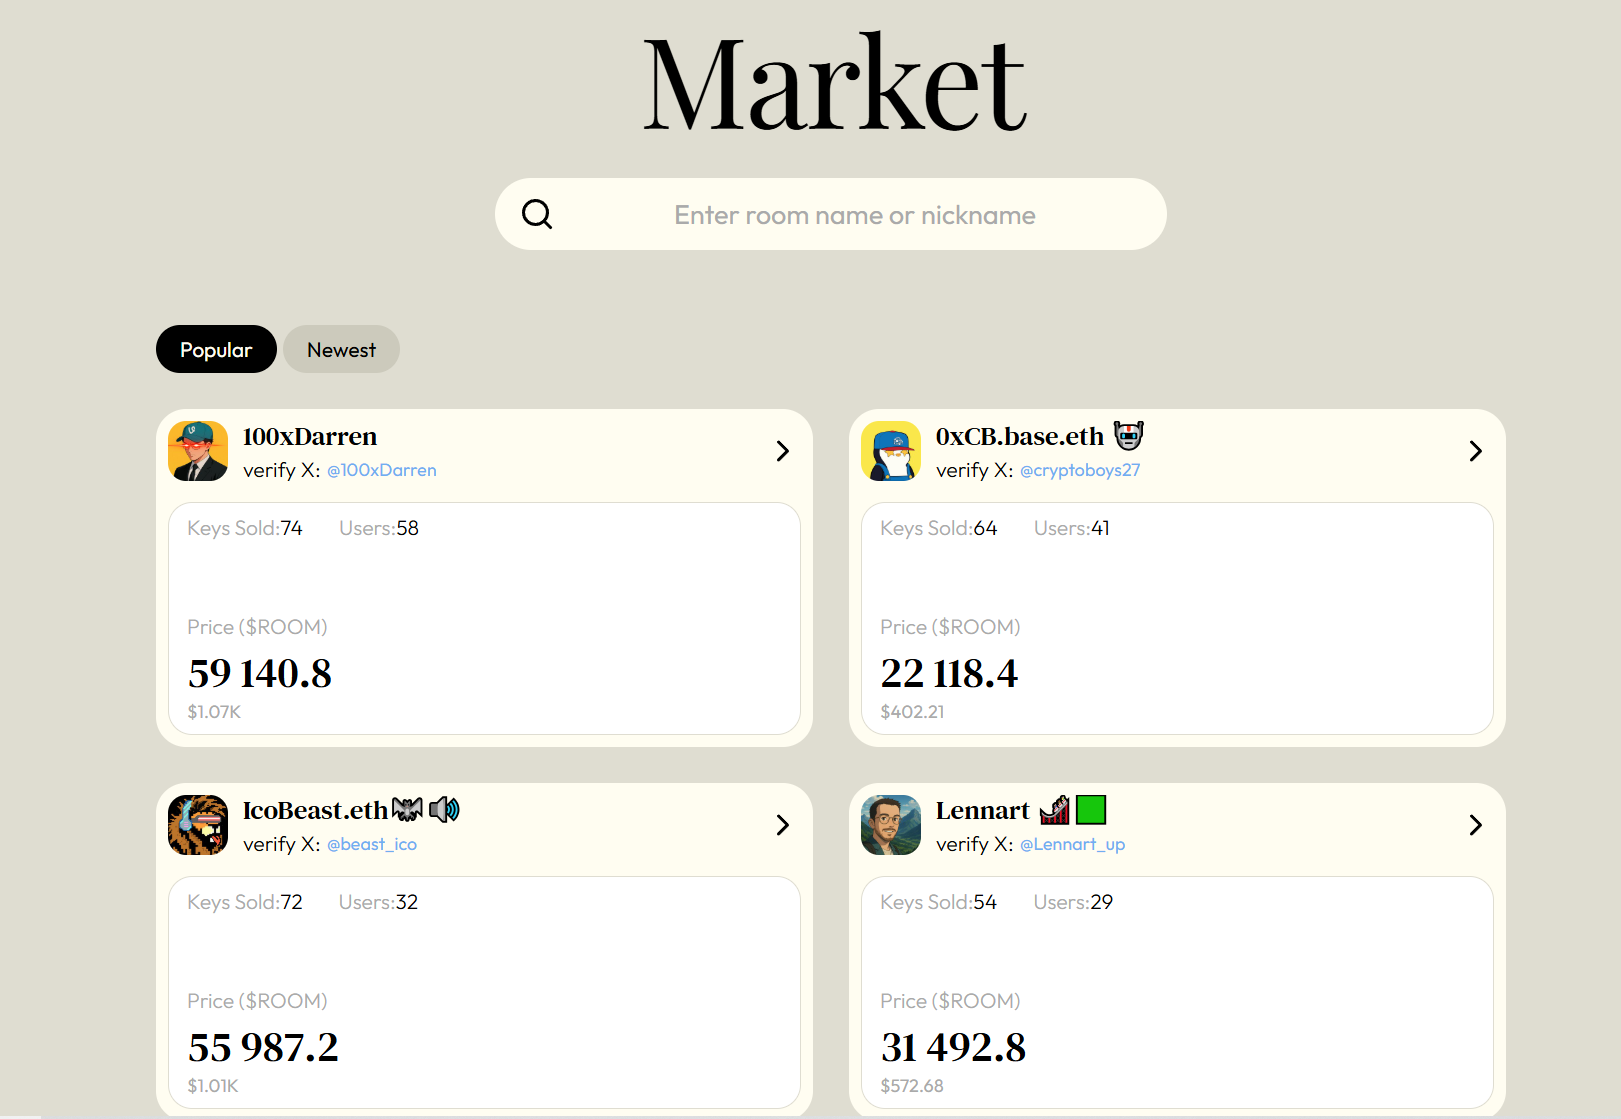The height and width of the screenshot is (1119, 1621).
Task: Focus the room name search field
Action: click(854, 215)
